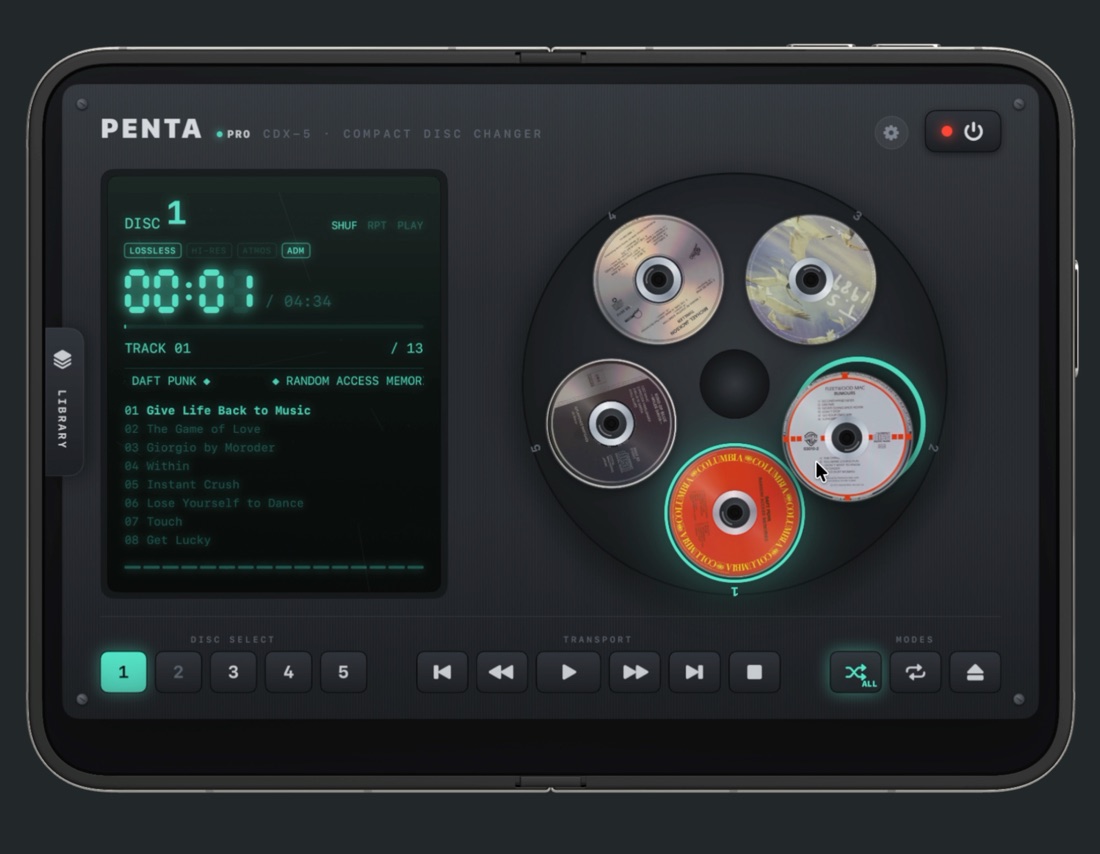Toggle shuffle all mode

pos(856,672)
